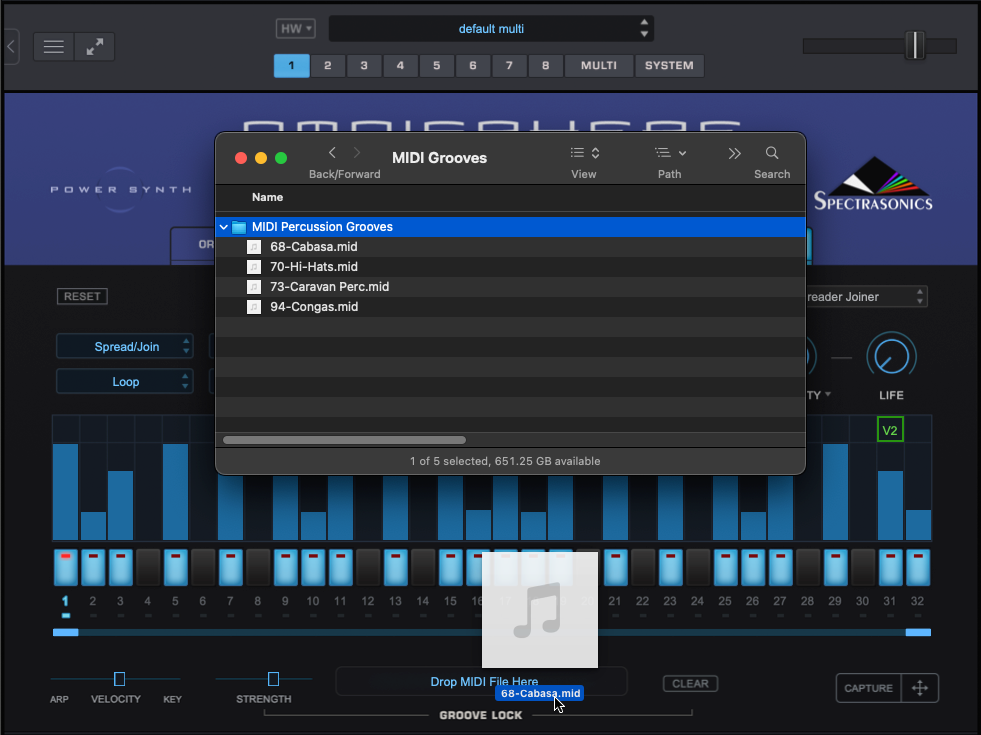Toggle arpeggiator step 6 button
981x735 pixels.
point(203,567)
